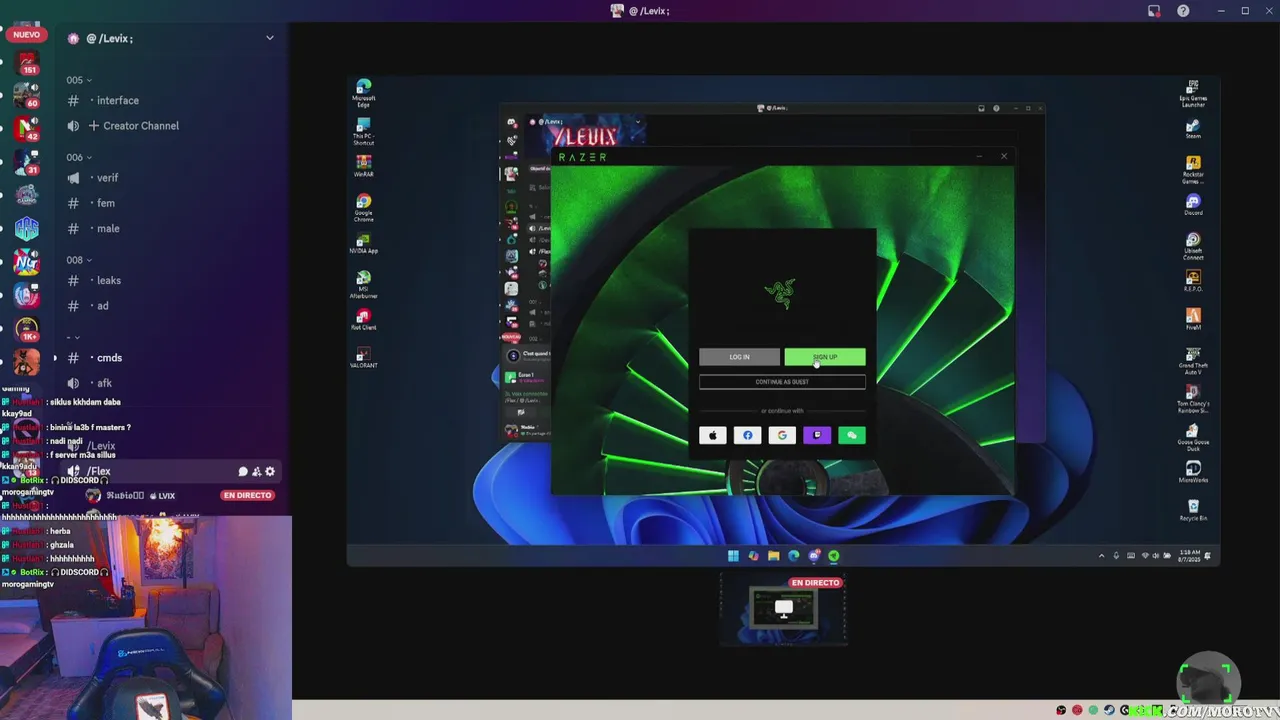Open MSI Afterburner desktop icon in stream

(x=364, y=285)
